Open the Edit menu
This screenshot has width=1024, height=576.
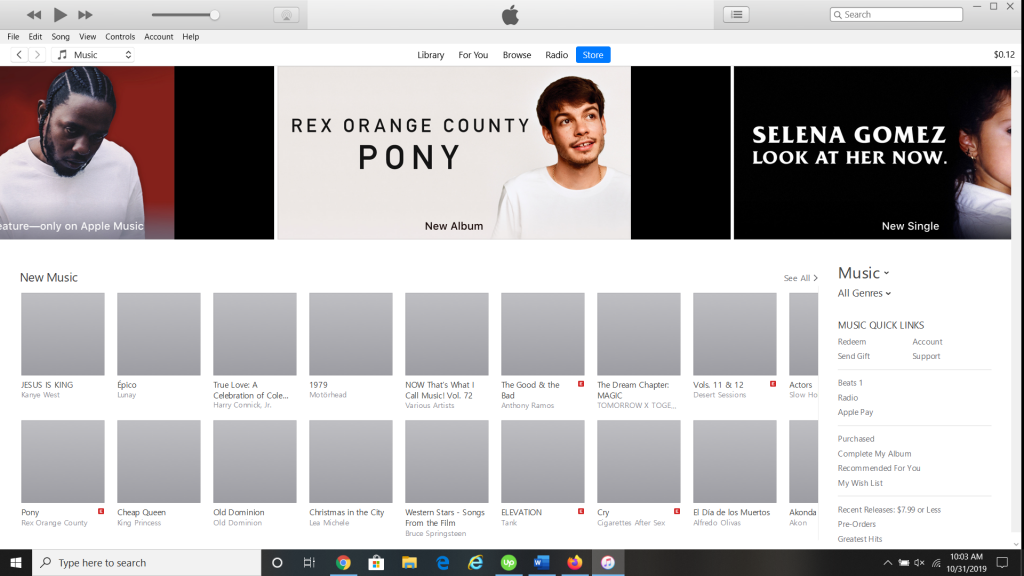point(35,37)
